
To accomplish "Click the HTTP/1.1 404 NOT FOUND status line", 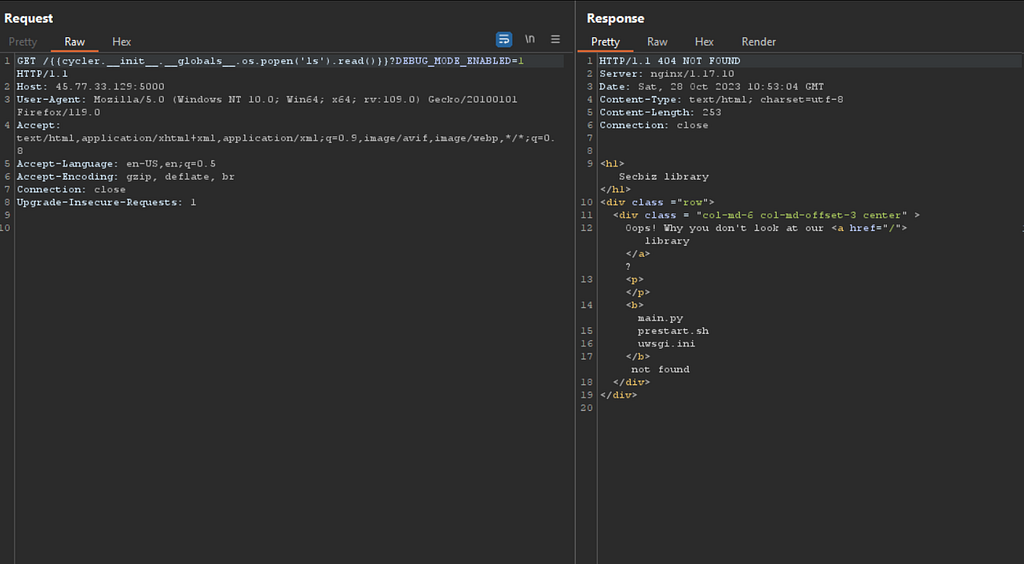I will [x=670, y=61].
